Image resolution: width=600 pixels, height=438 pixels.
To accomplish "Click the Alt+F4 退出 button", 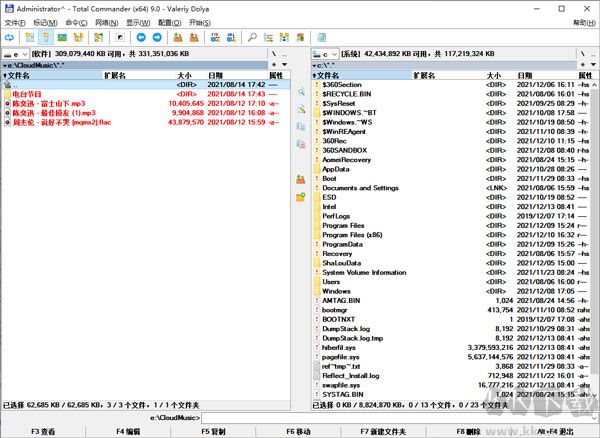I will click(555, 431).
